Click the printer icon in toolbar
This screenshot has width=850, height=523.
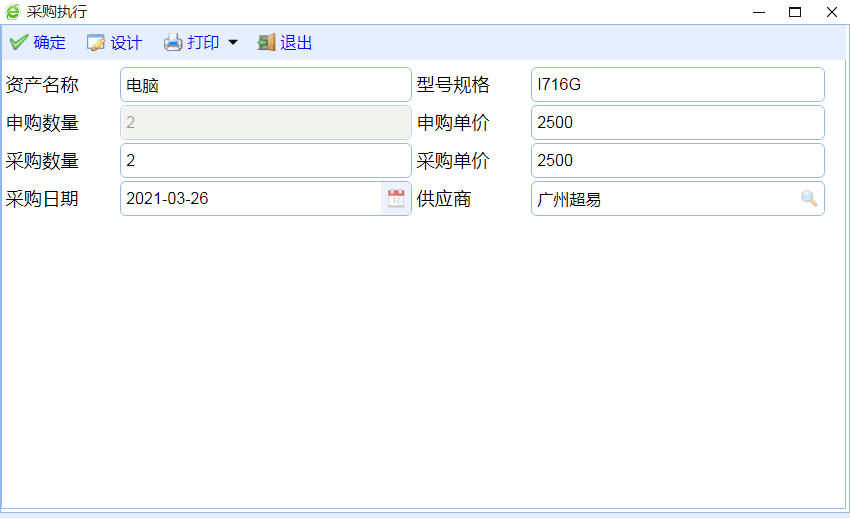pos(173,43)
